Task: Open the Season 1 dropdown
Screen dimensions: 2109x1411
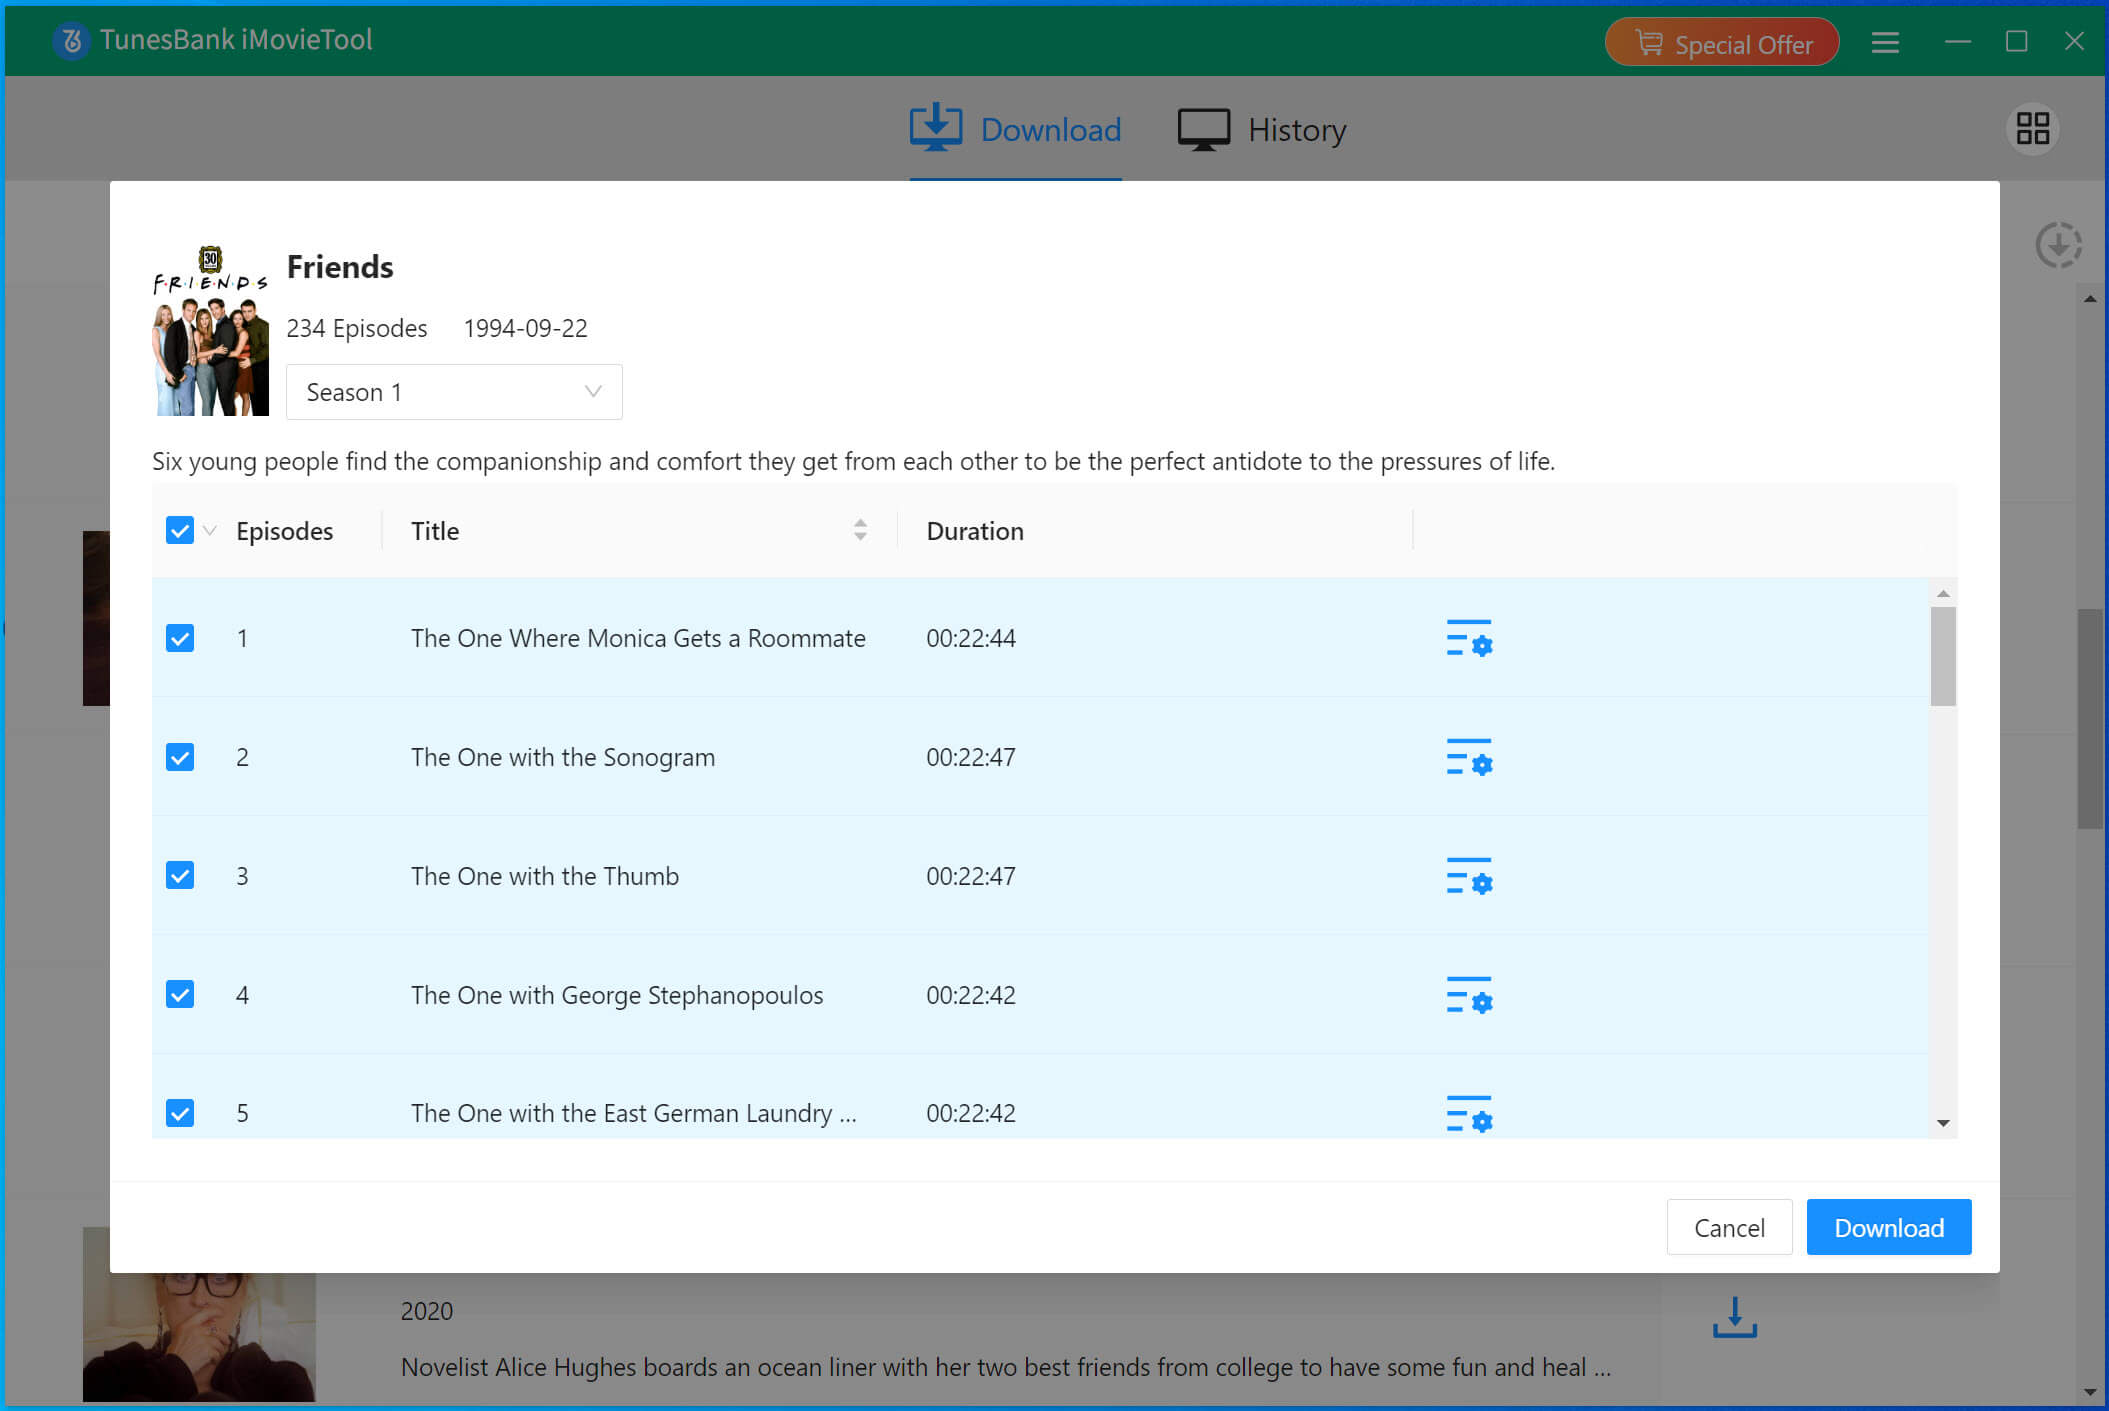Action: pyautogui.click(x=454, y=392)
